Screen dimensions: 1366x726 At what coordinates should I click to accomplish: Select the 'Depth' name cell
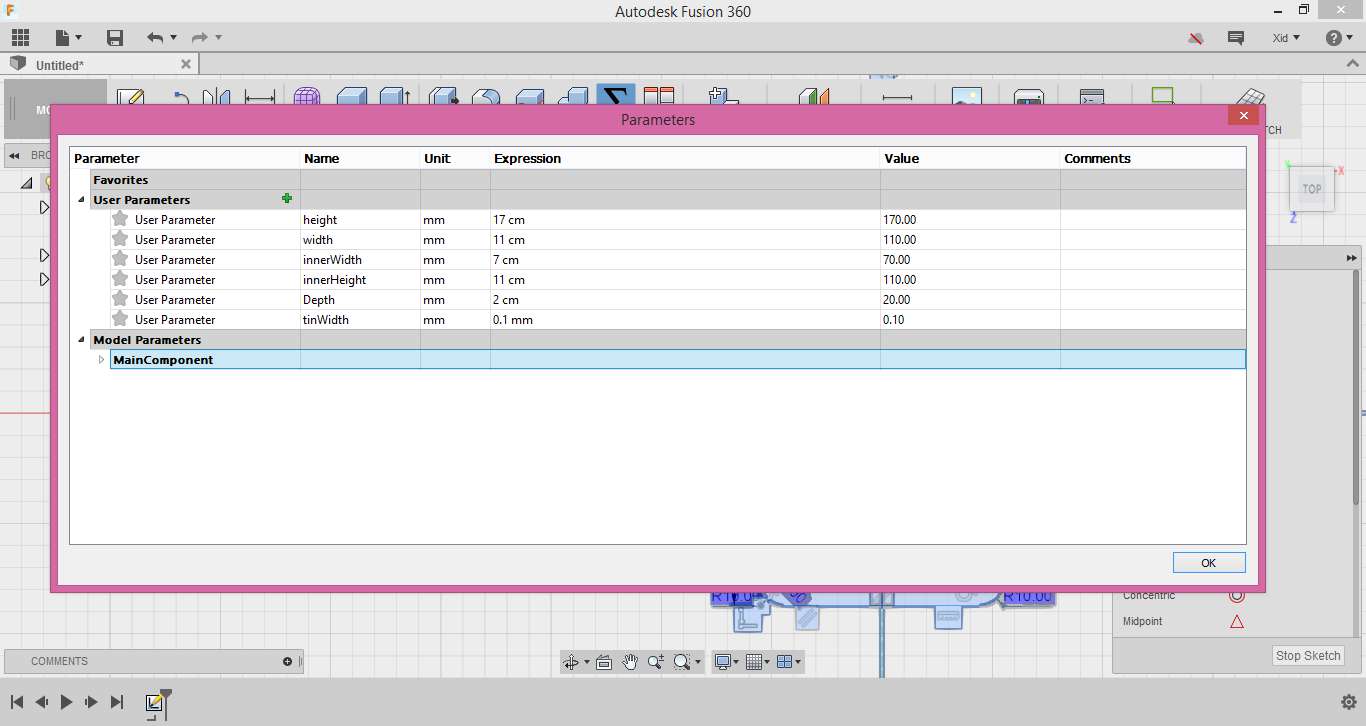pos(360,299)
